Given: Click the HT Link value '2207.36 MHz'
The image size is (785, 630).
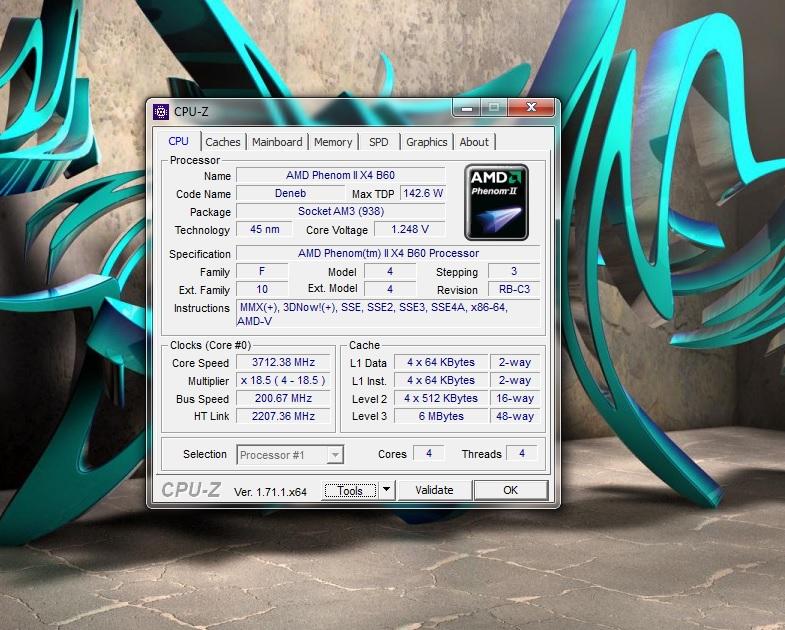Looking at the screenshot, I should click(x=283, y=416).
